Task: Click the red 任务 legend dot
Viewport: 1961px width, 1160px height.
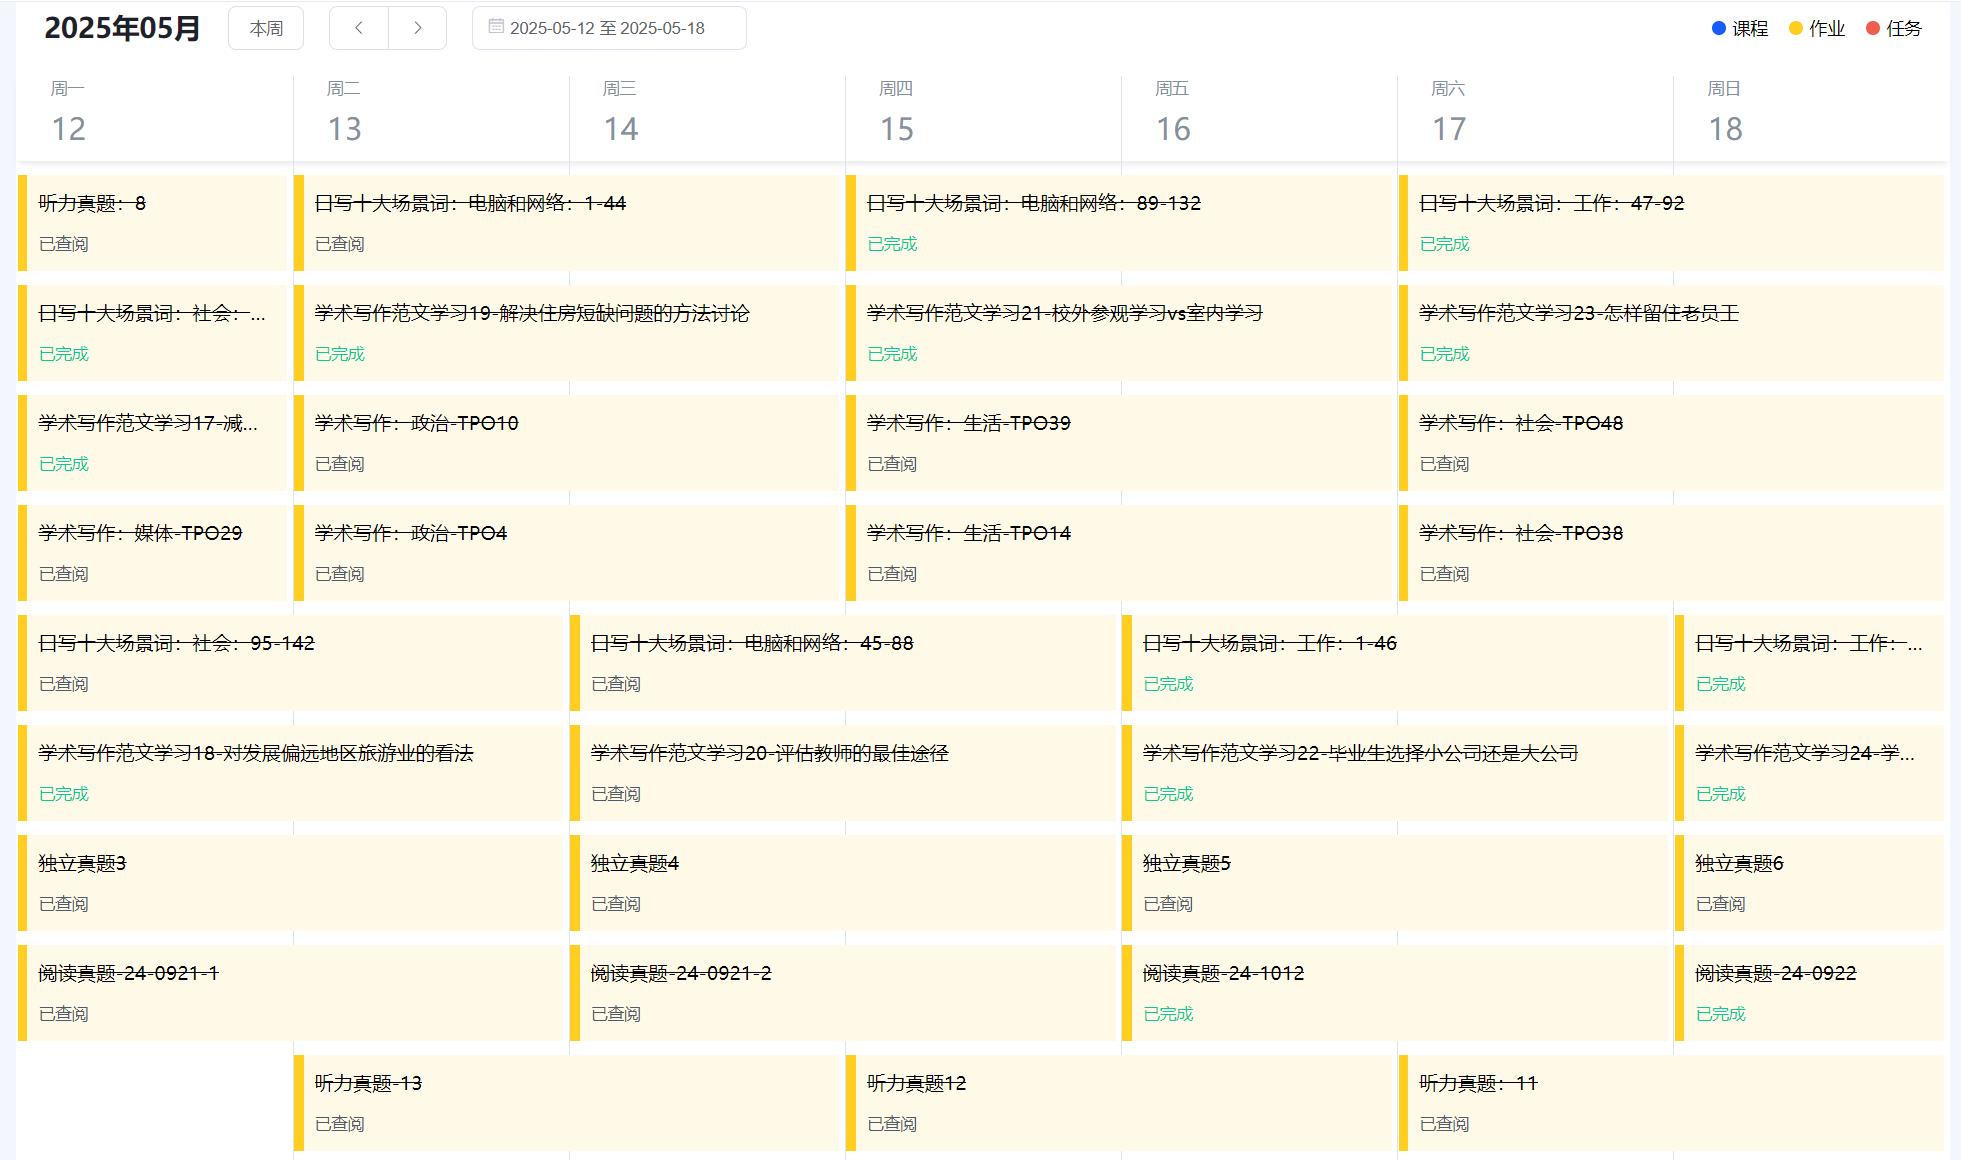Action: (x=1872, y=28)
